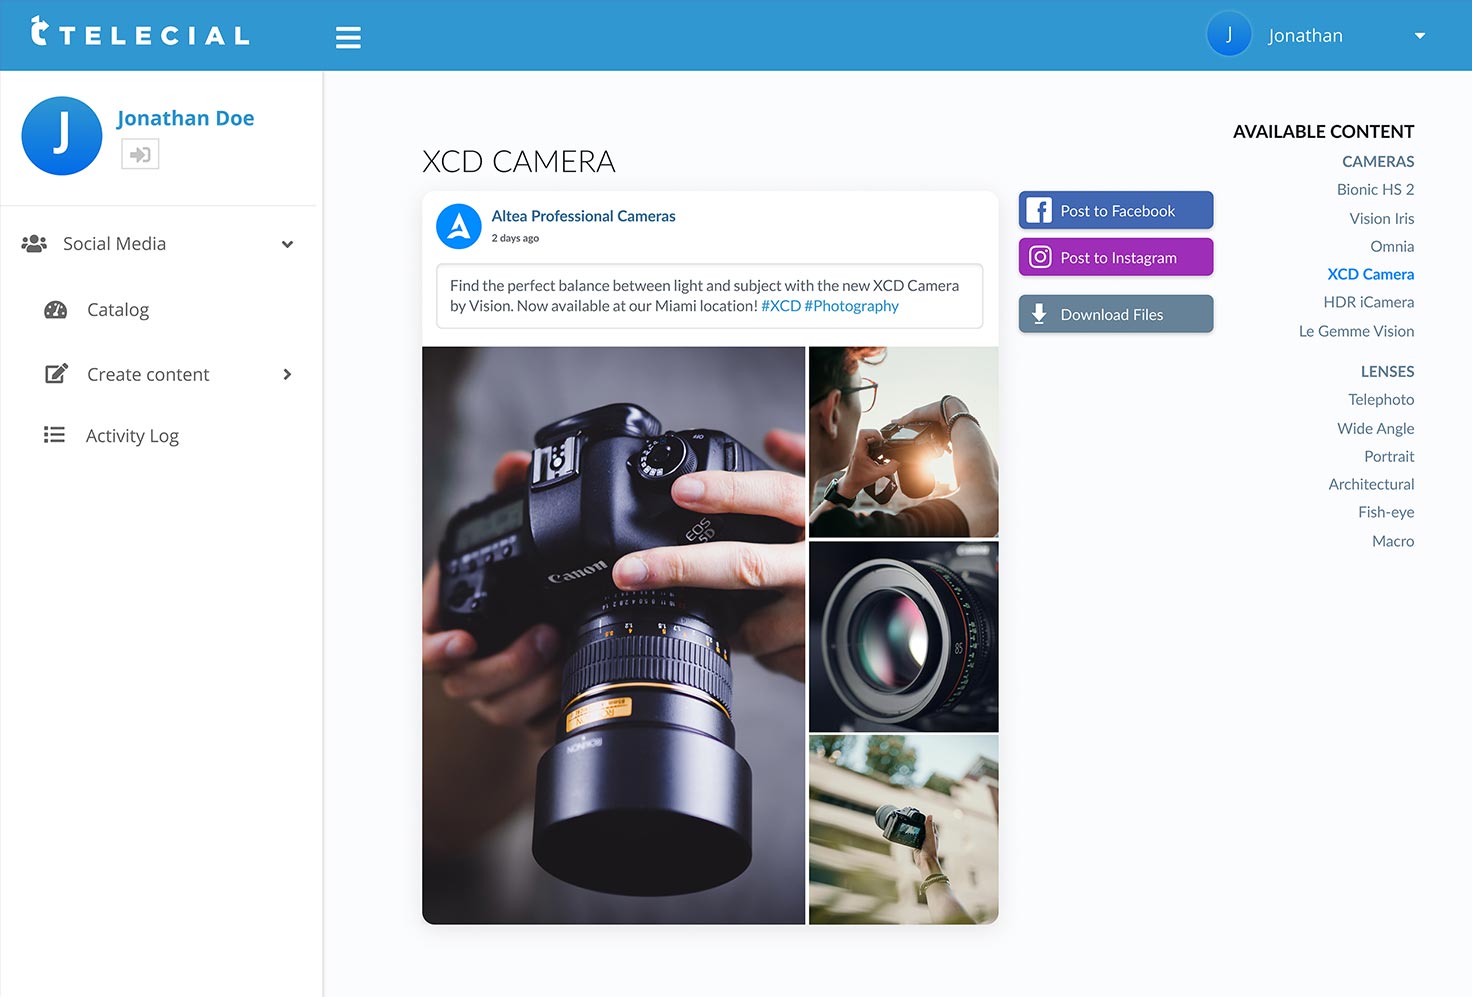Post to Instagram
This screenshot has width=1472, height=997.
tap(1116, 257)
